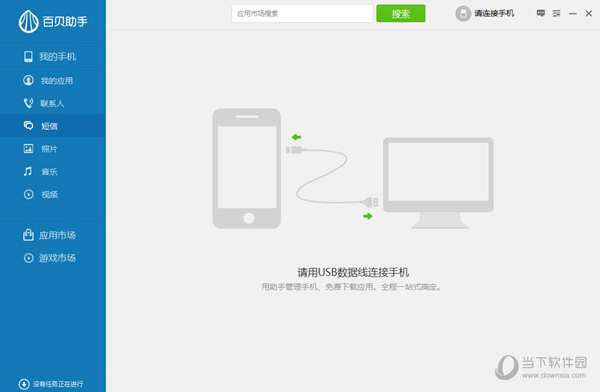Open the main menu icon in title bar

[556, 13]
